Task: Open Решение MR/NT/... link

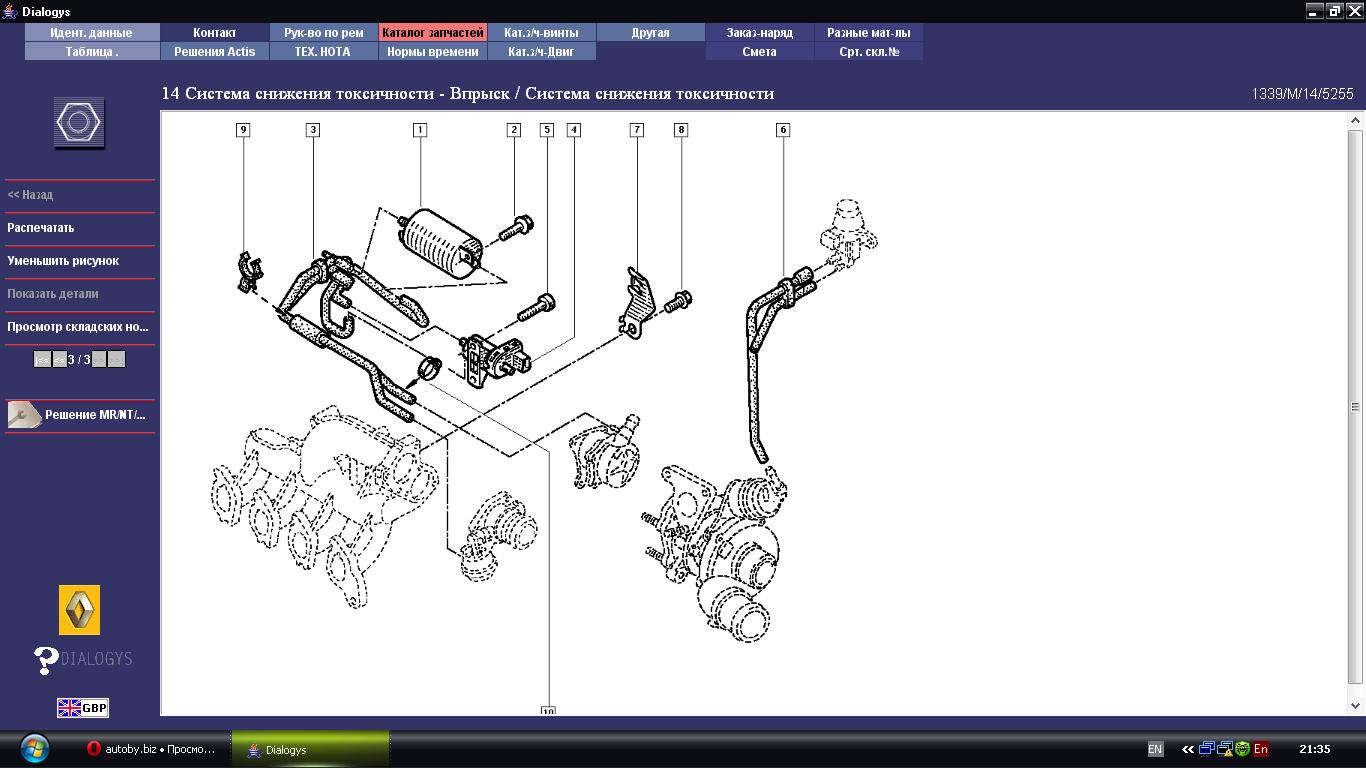Action: 95,415
